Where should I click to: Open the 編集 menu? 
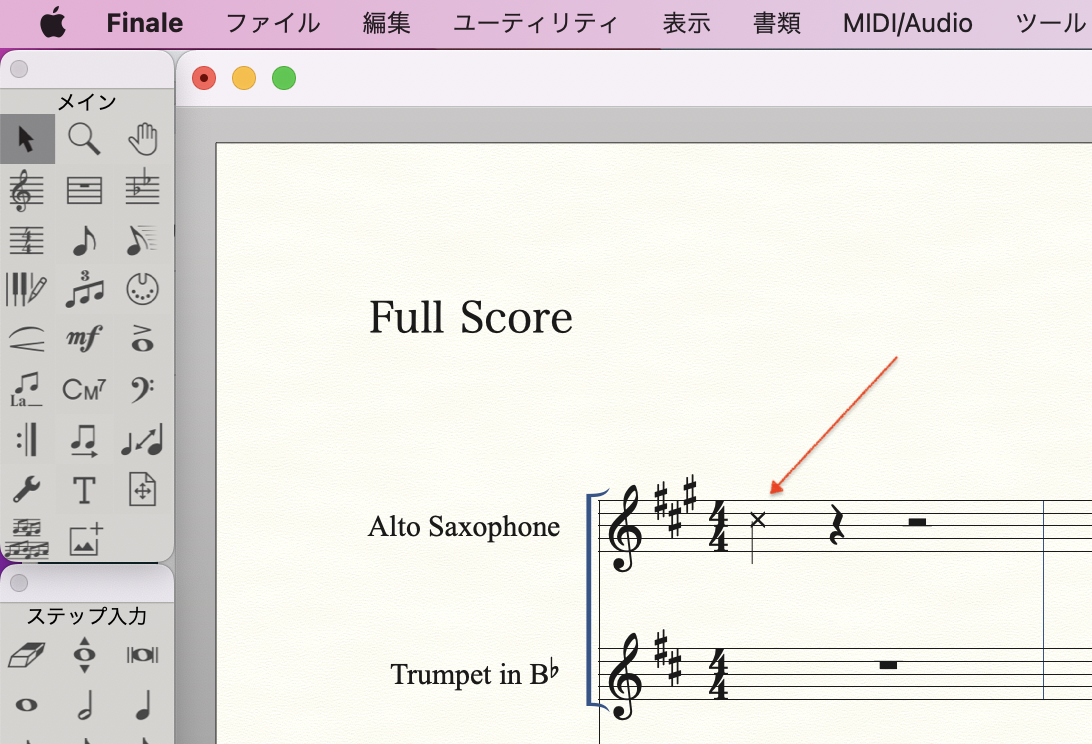[387, 24]
